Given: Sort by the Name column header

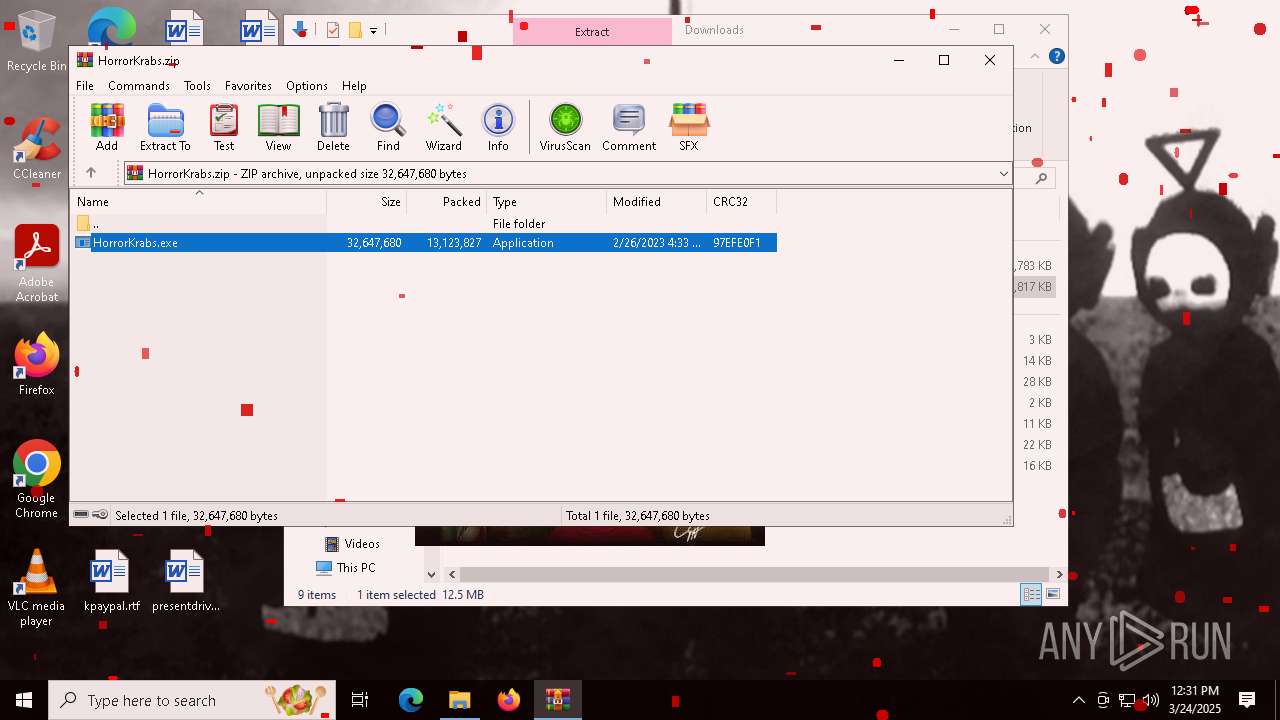Looking at the screenshot, I should tap(198, 202).
